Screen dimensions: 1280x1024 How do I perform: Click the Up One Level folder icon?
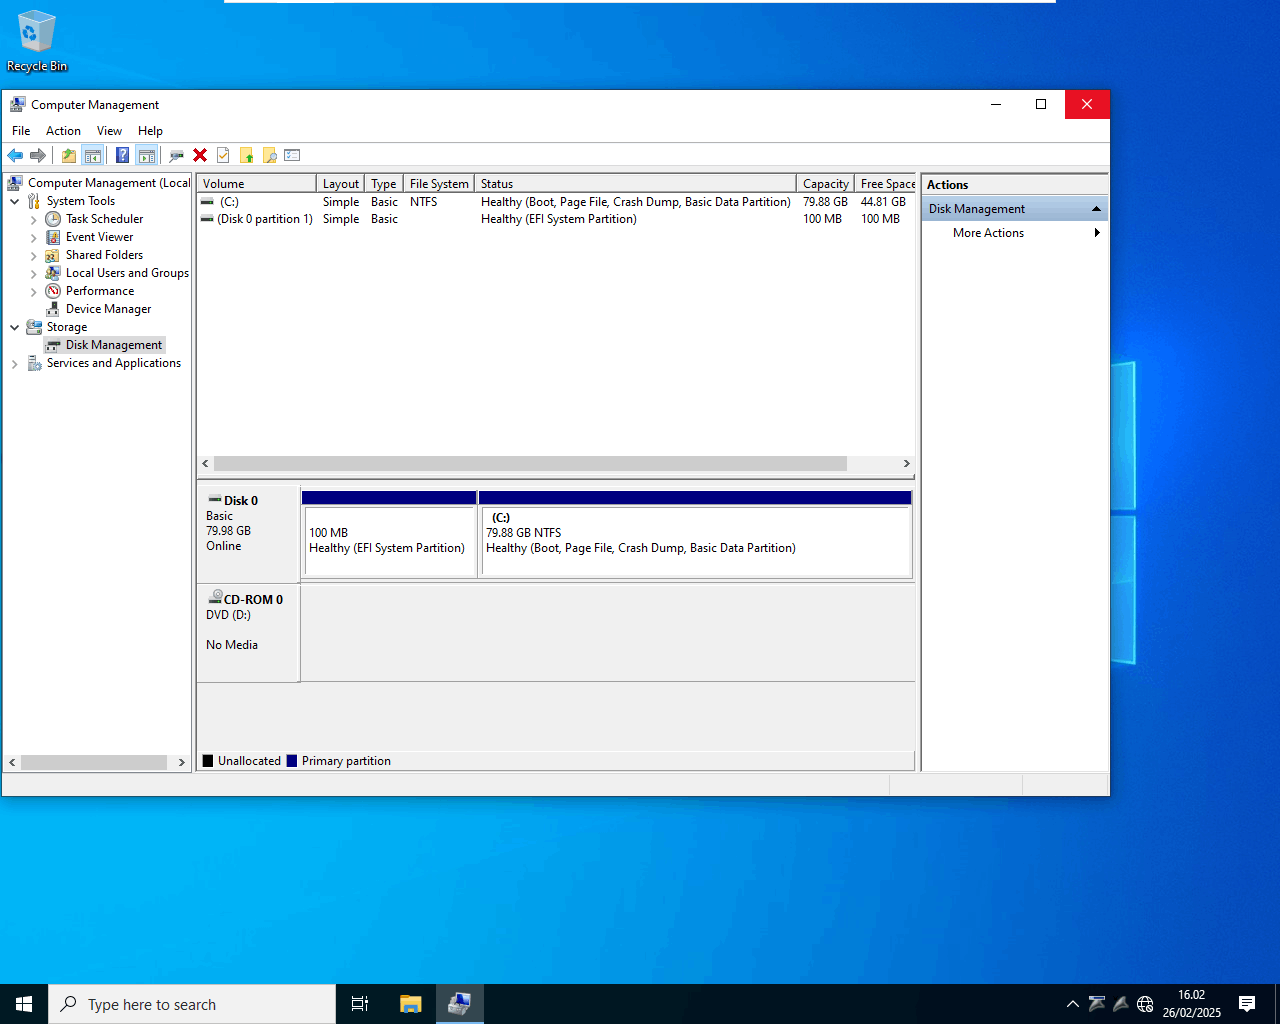(68, 155)
